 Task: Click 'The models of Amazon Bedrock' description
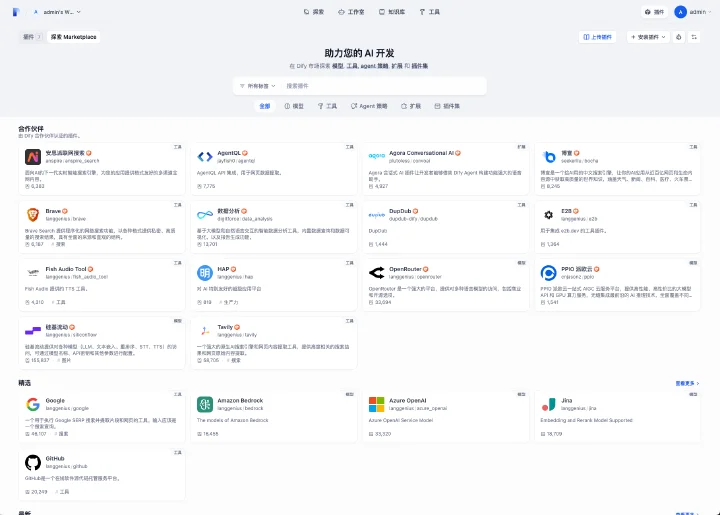232,420
